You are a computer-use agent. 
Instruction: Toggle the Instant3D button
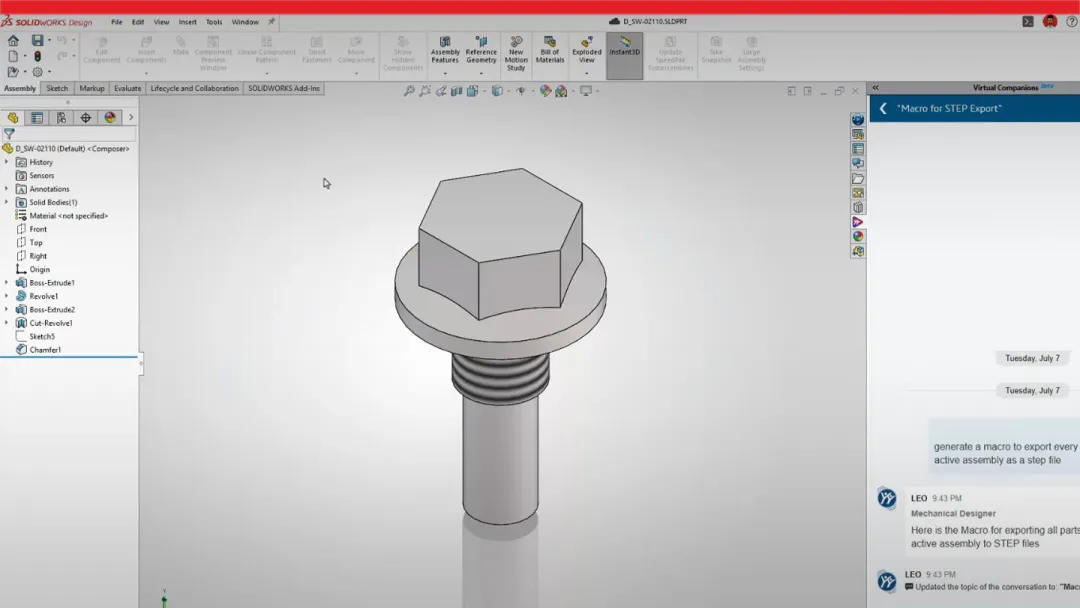624,55
